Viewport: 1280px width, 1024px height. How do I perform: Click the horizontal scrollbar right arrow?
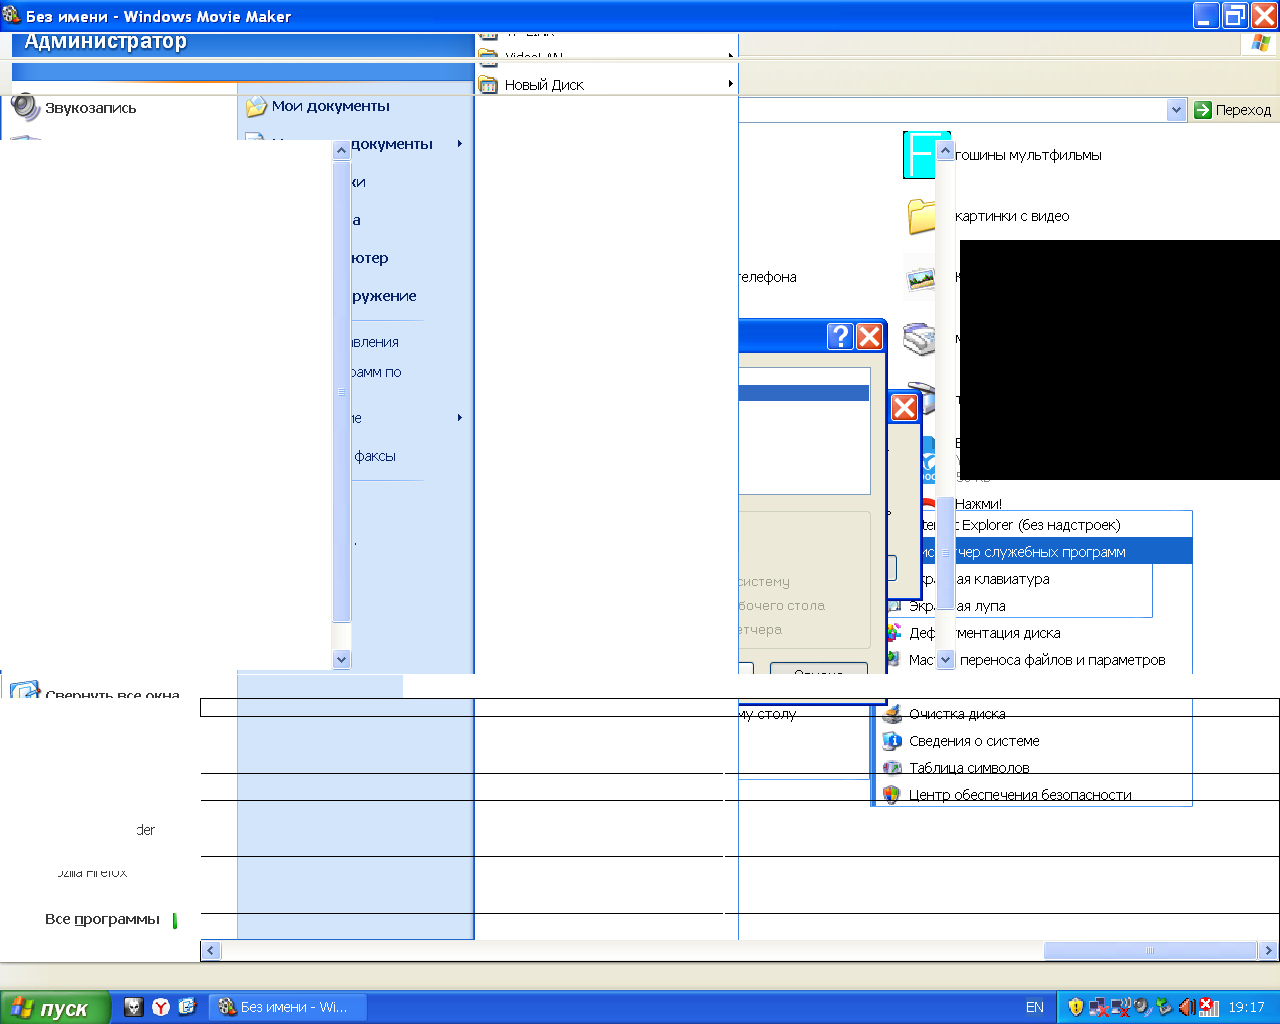coord(1269,951)
